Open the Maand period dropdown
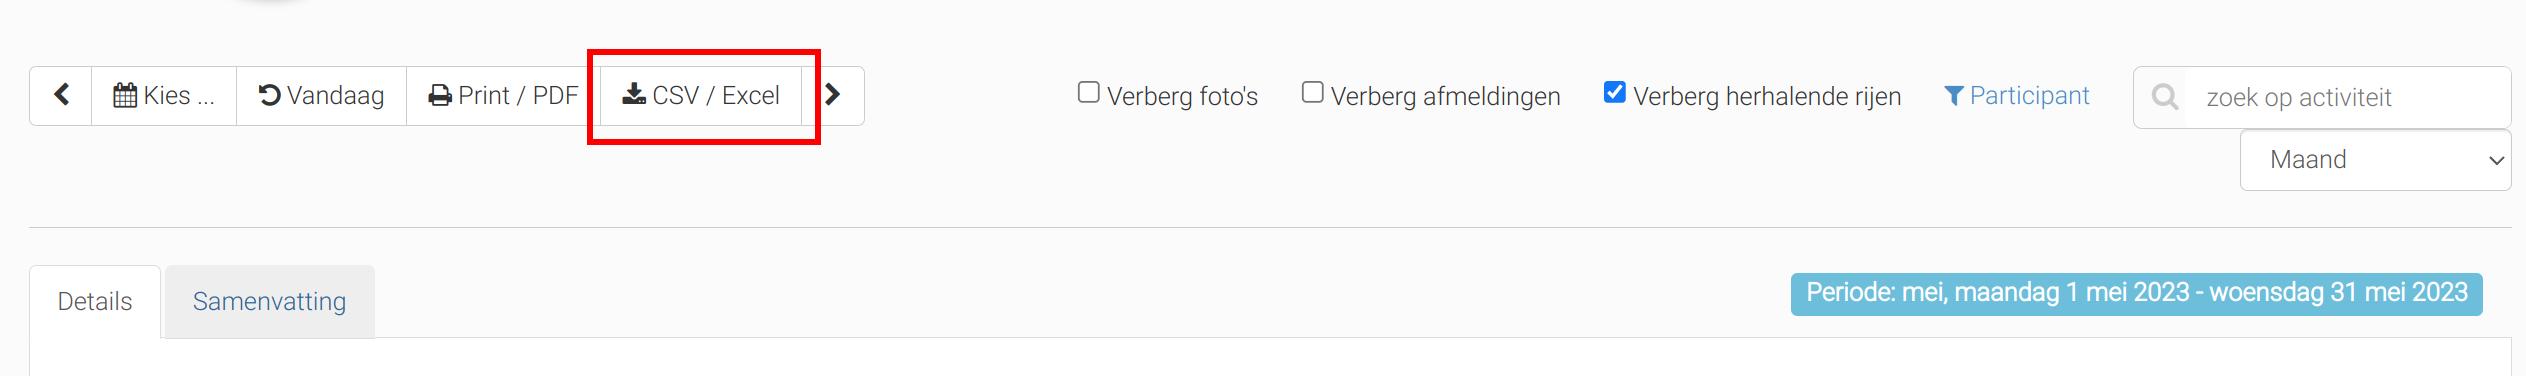 (x=2375, y=160)
